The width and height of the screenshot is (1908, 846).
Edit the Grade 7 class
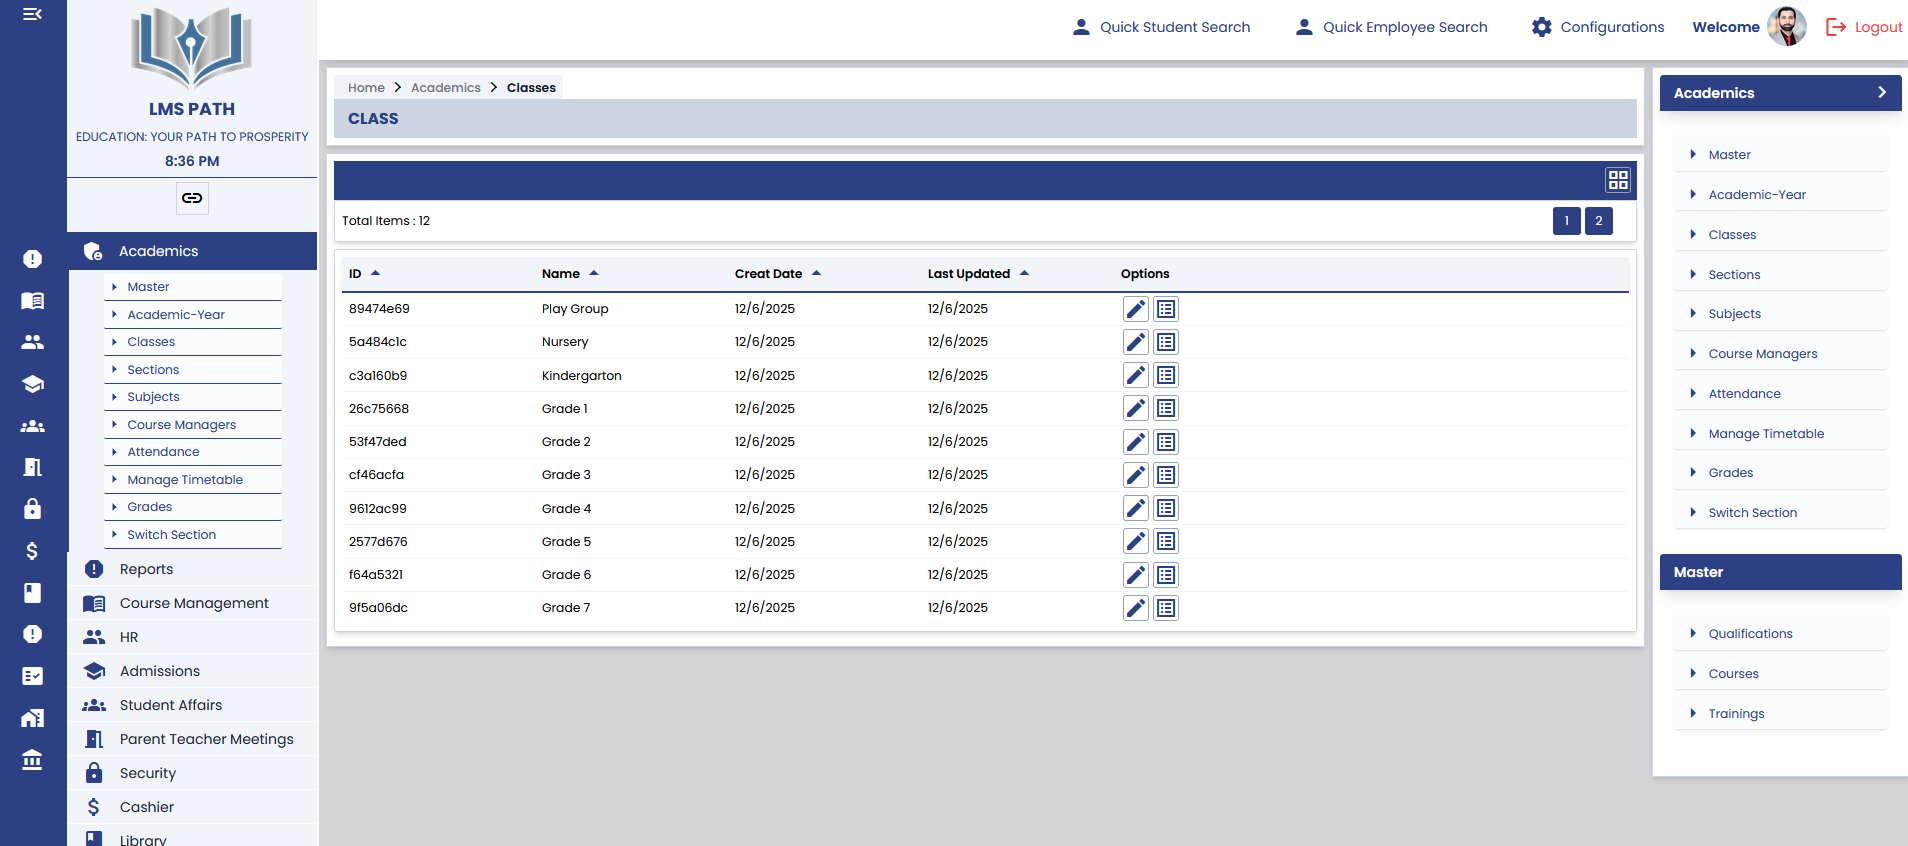pyautogui.click(x=1135, y=608)
